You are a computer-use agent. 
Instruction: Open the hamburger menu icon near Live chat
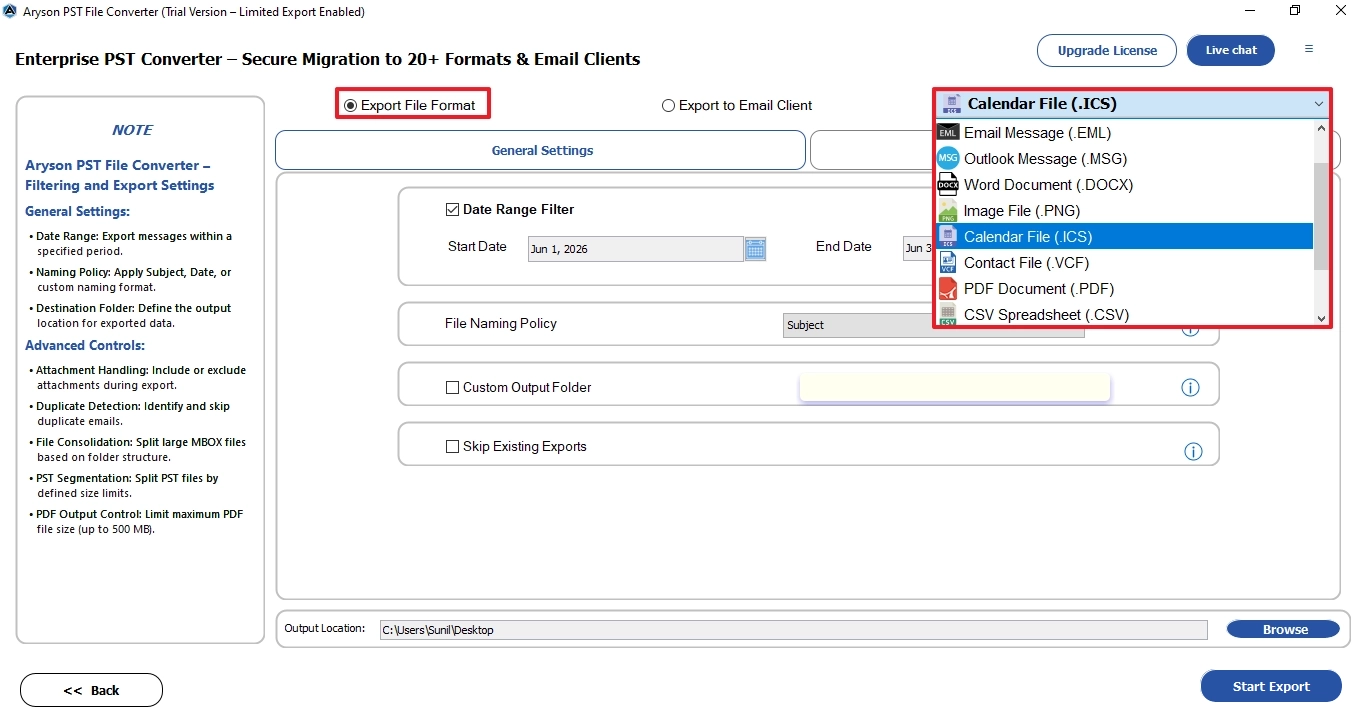click(x=1309, y=49)
